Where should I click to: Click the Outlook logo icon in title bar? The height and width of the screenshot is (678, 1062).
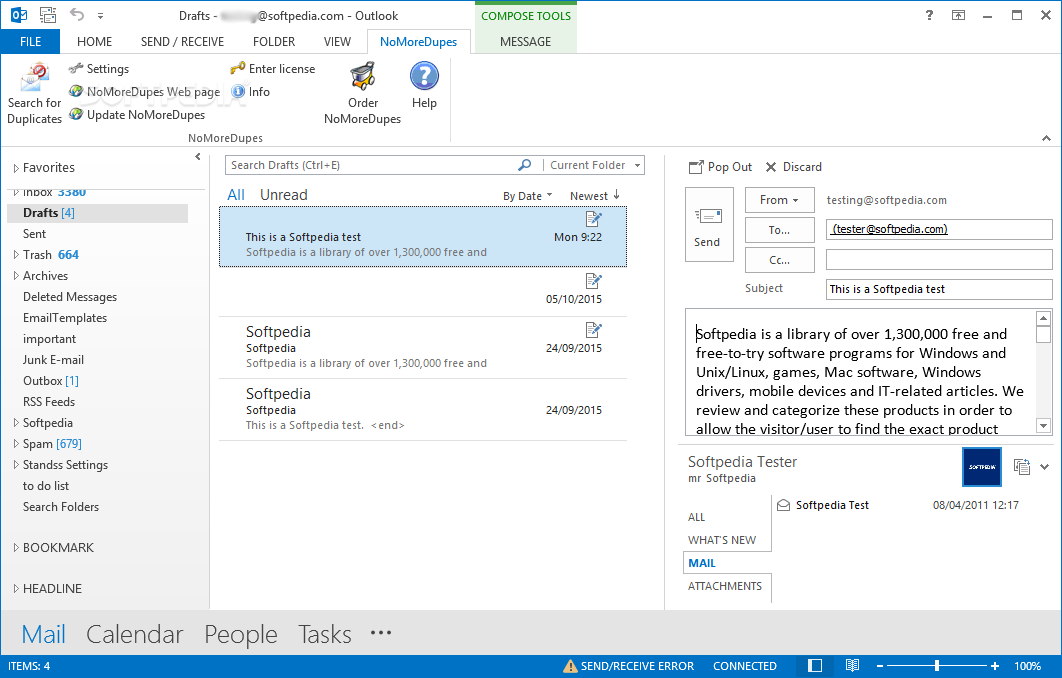pos(19,15)
